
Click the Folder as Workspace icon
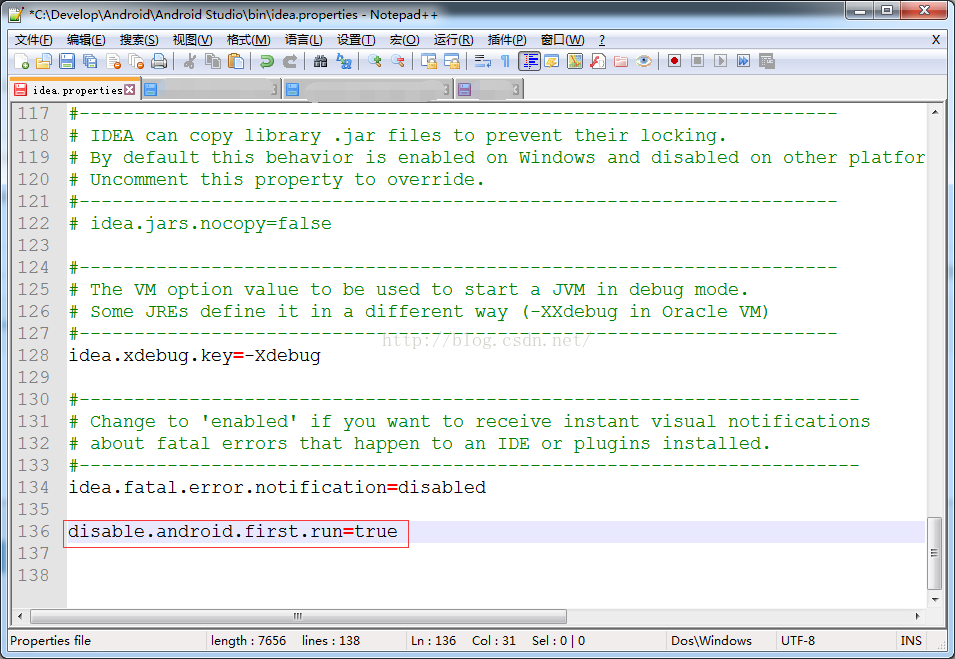(621, 62)
